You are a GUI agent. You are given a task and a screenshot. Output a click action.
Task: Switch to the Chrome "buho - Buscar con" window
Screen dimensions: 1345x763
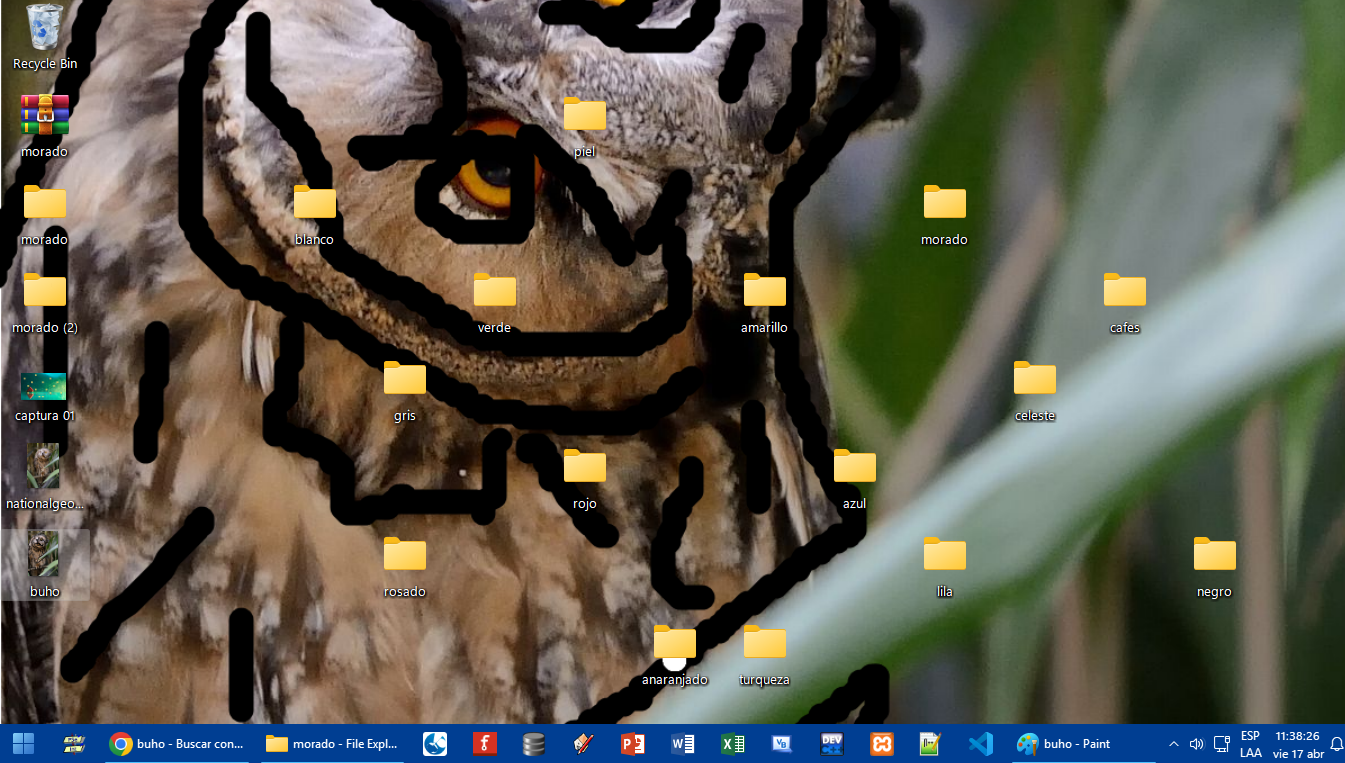(177, 744)
